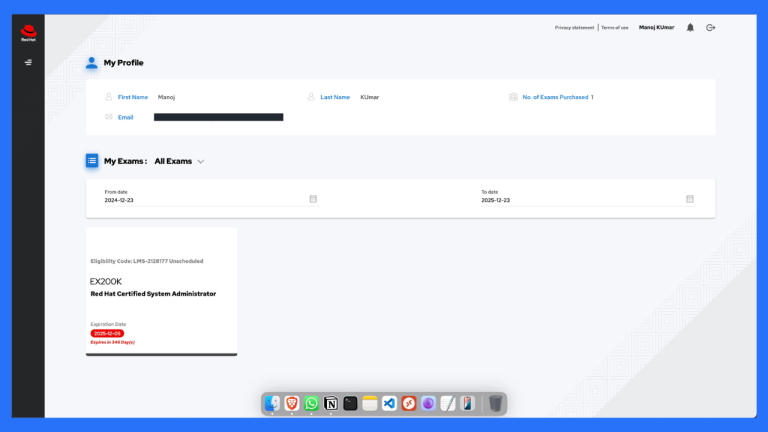
Task: Open the Terms of use link
Action: pos(615,28)
